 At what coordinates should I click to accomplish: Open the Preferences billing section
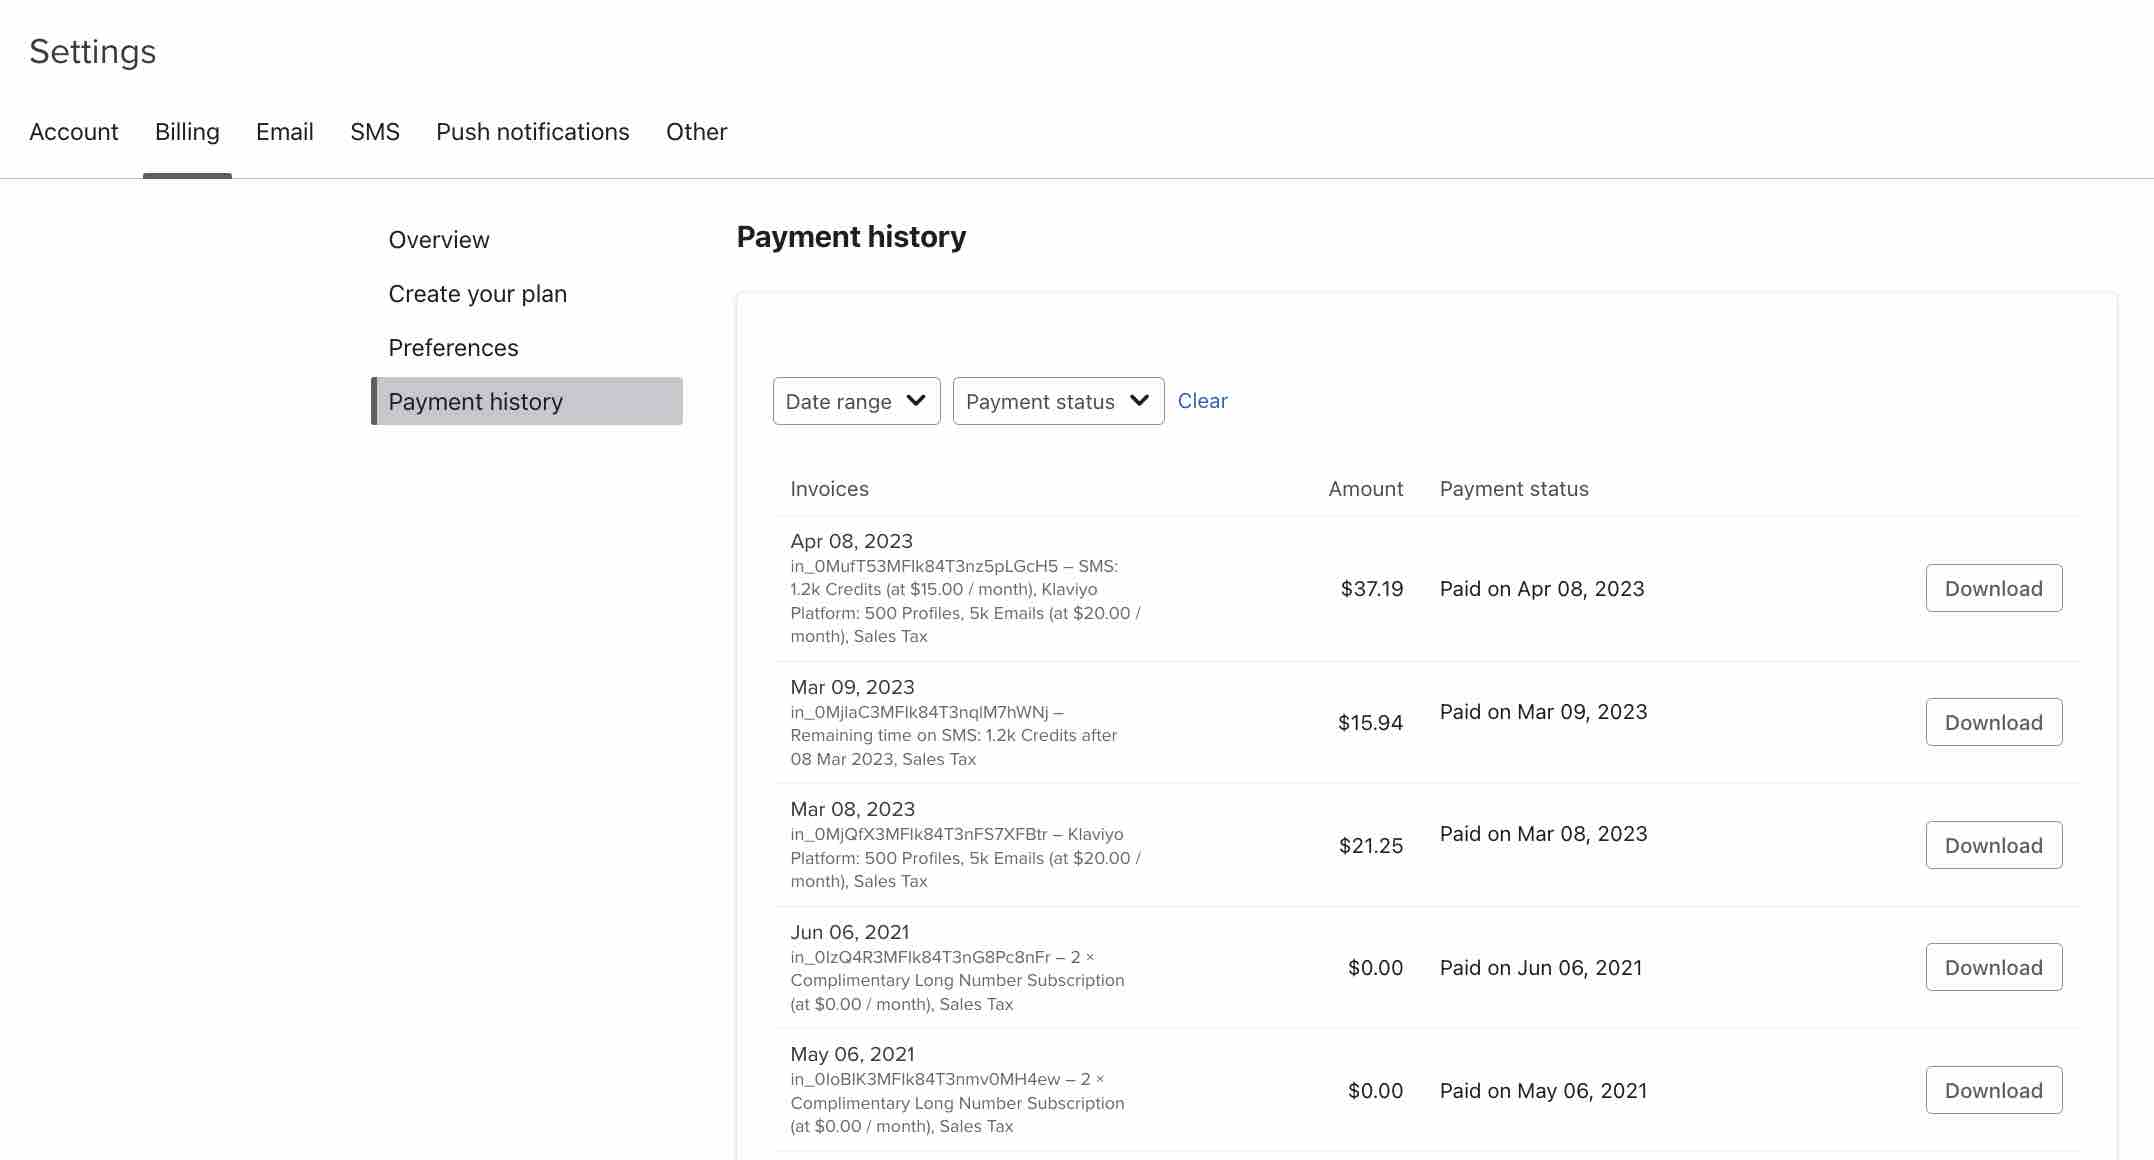click(x=453, y=346)
